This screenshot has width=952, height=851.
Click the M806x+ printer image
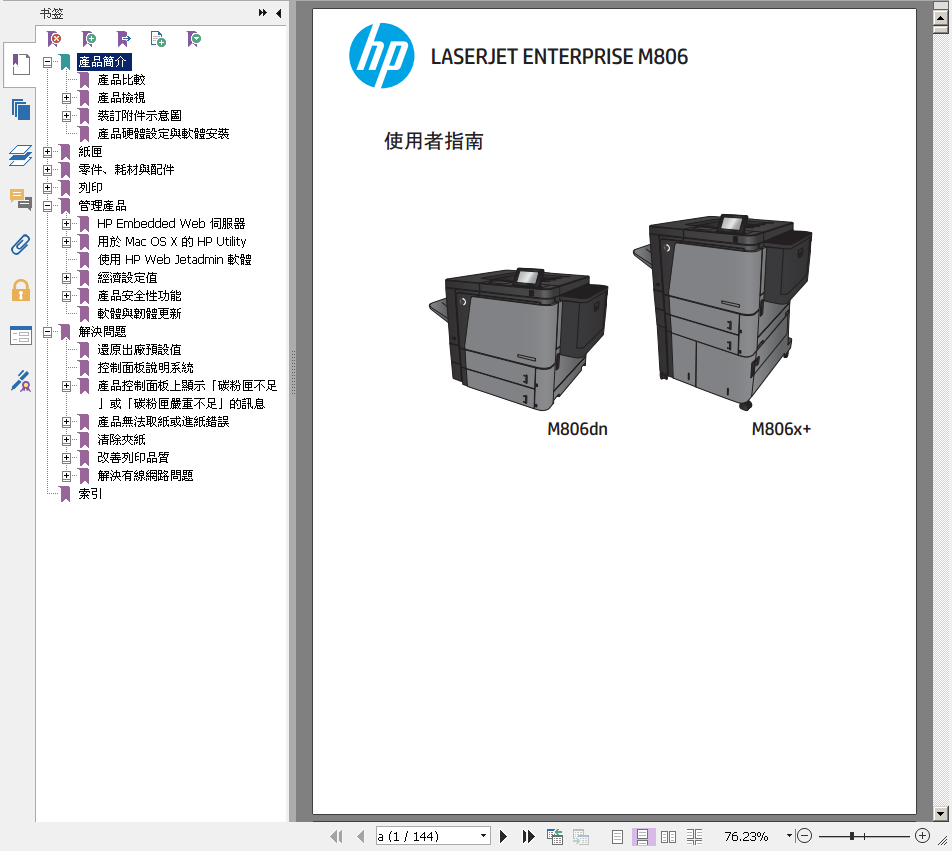click(722, 312)
